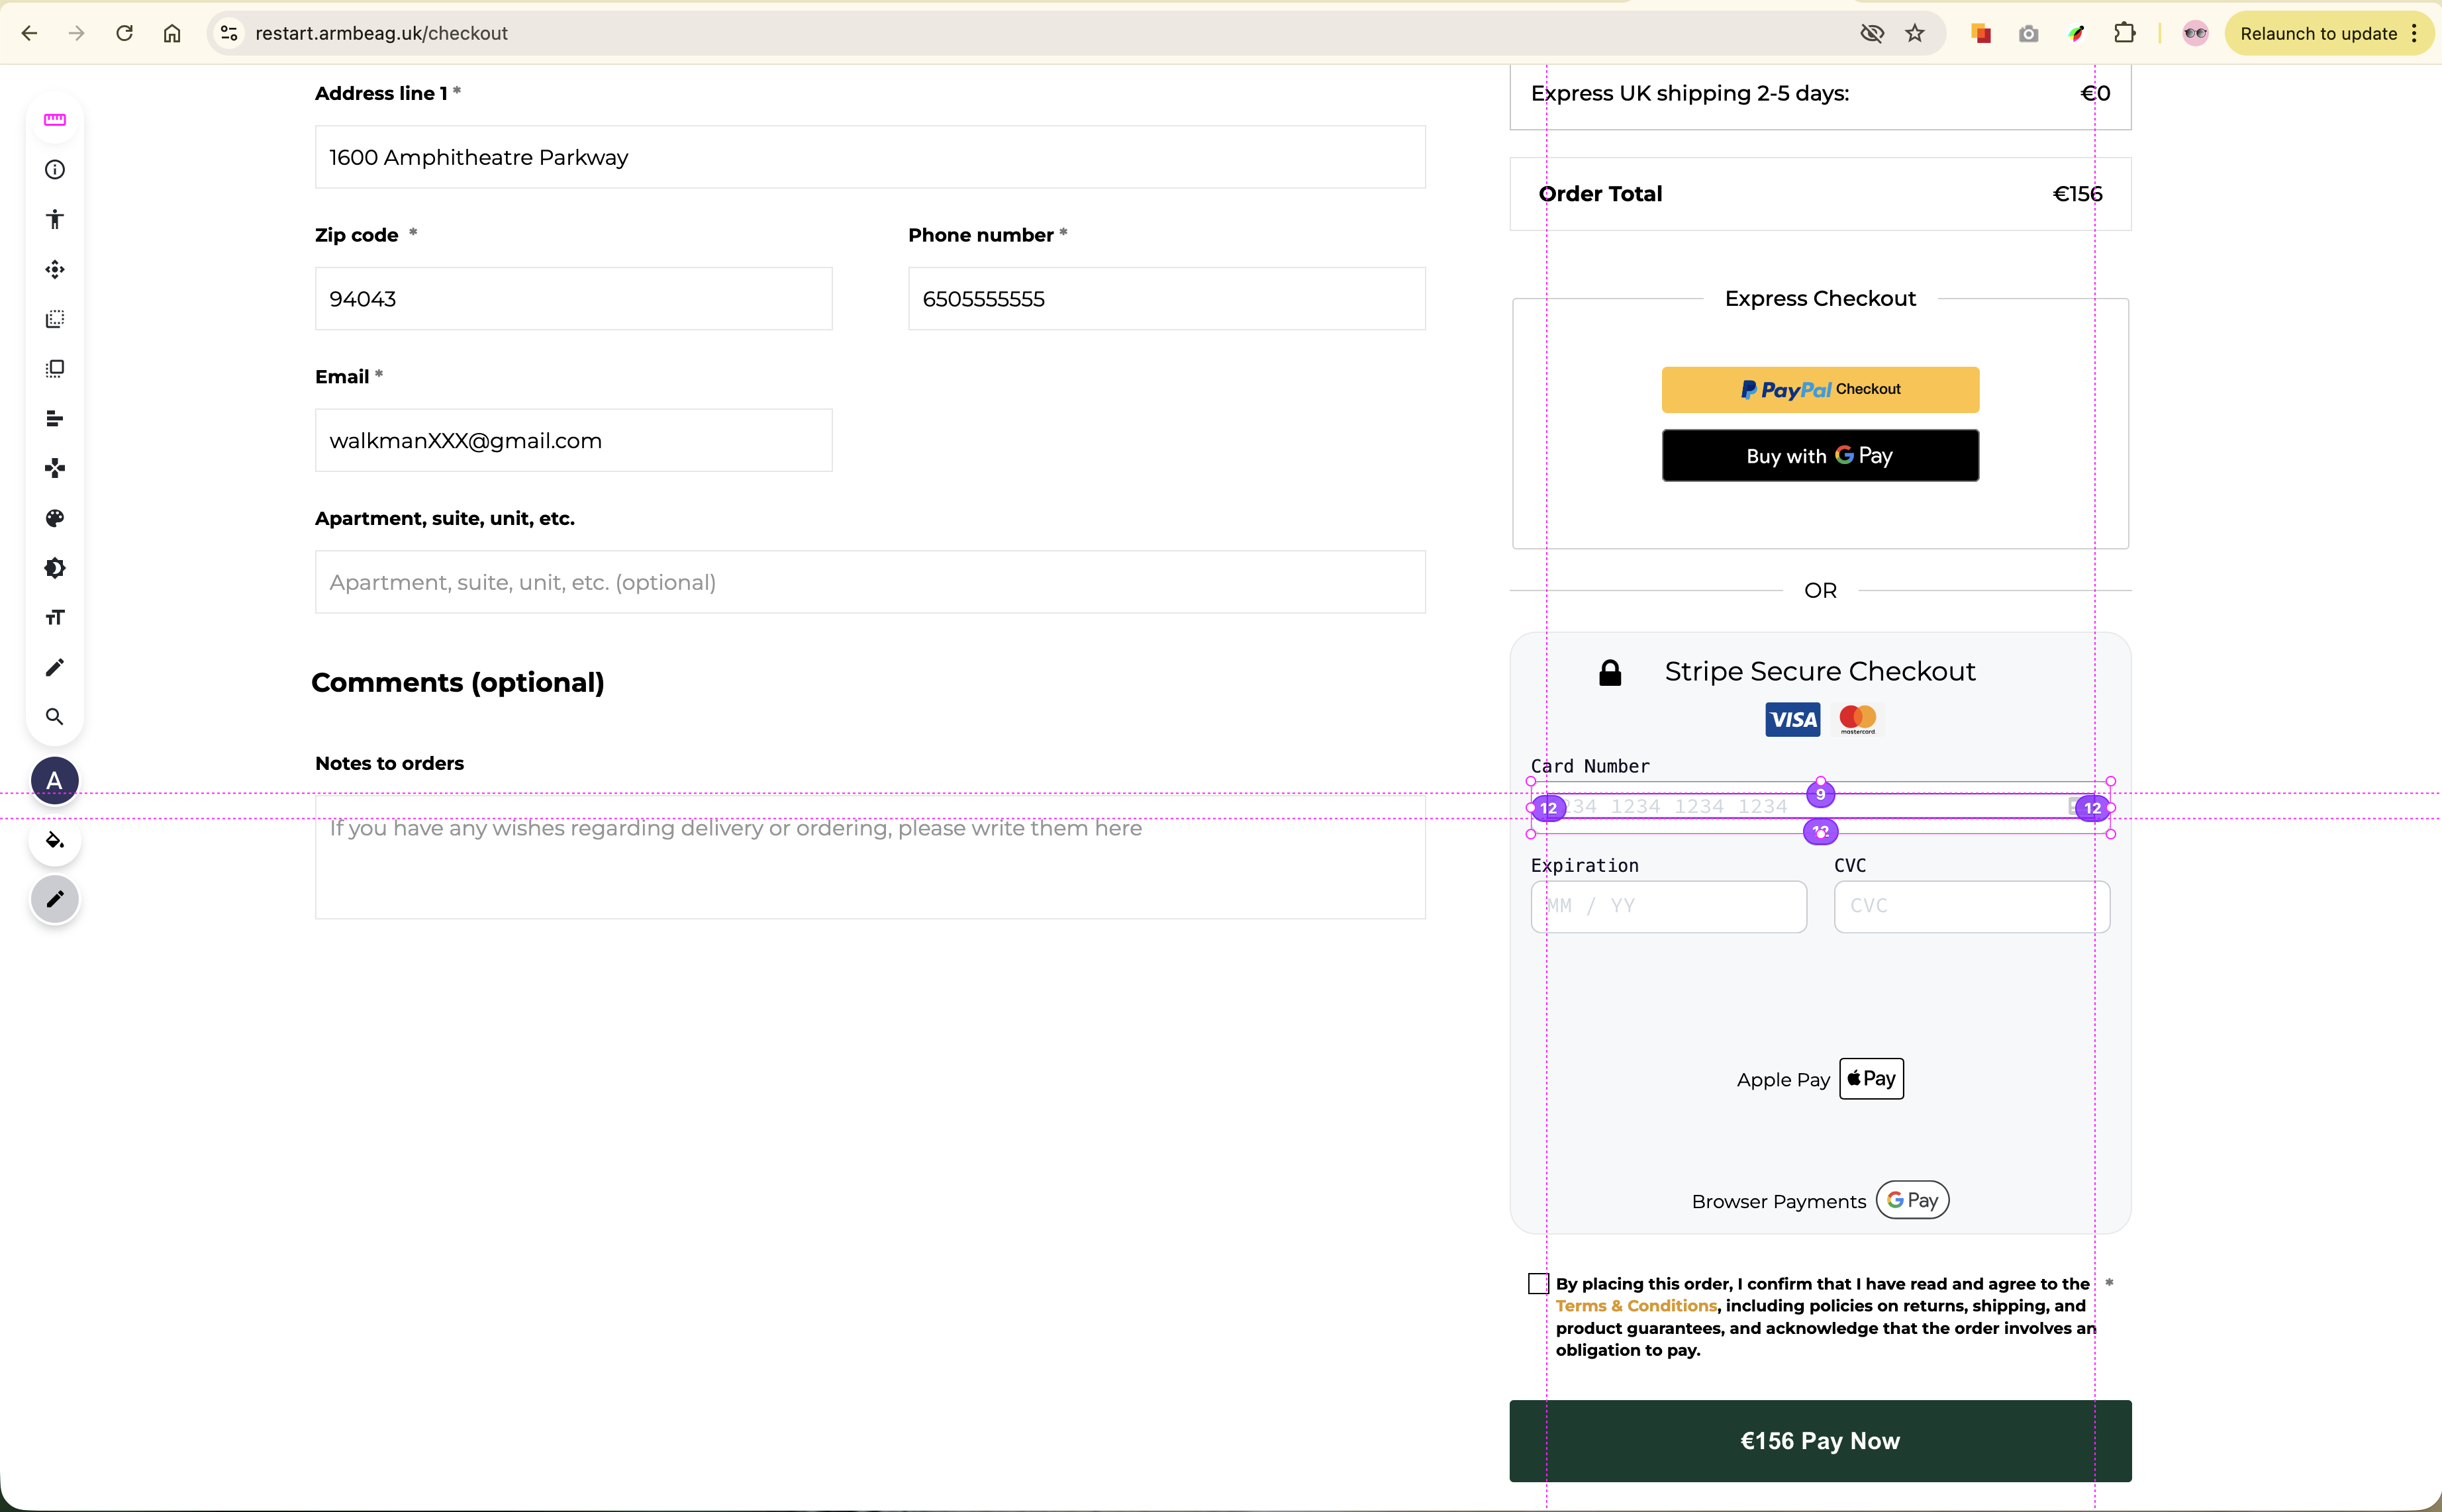2442x1512 pixels.
Task: Open the foreground text color swatch
Action: [x=55, y=781]
